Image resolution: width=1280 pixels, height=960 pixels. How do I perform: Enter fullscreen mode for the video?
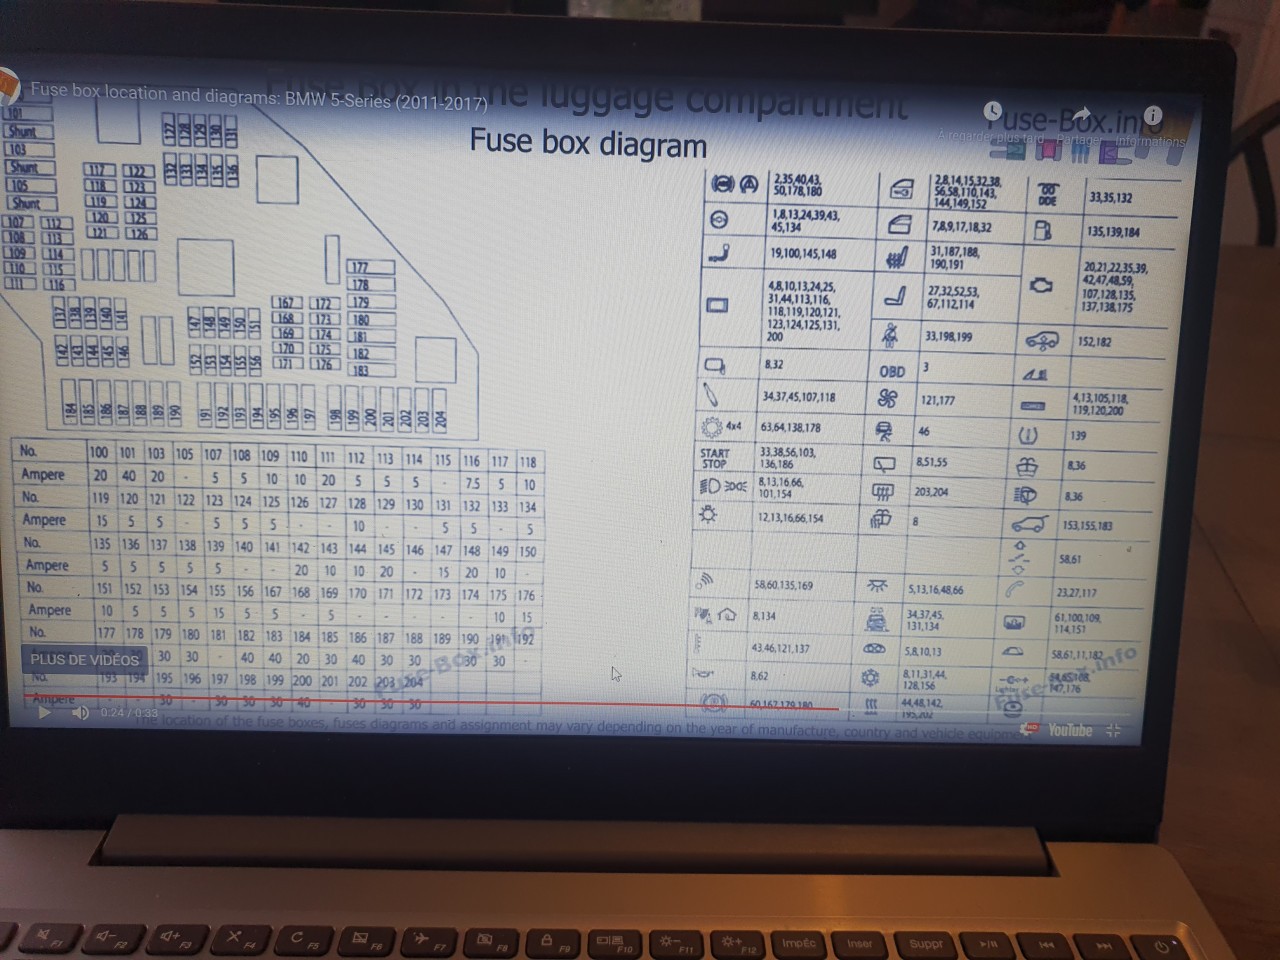pos(1114,731)
